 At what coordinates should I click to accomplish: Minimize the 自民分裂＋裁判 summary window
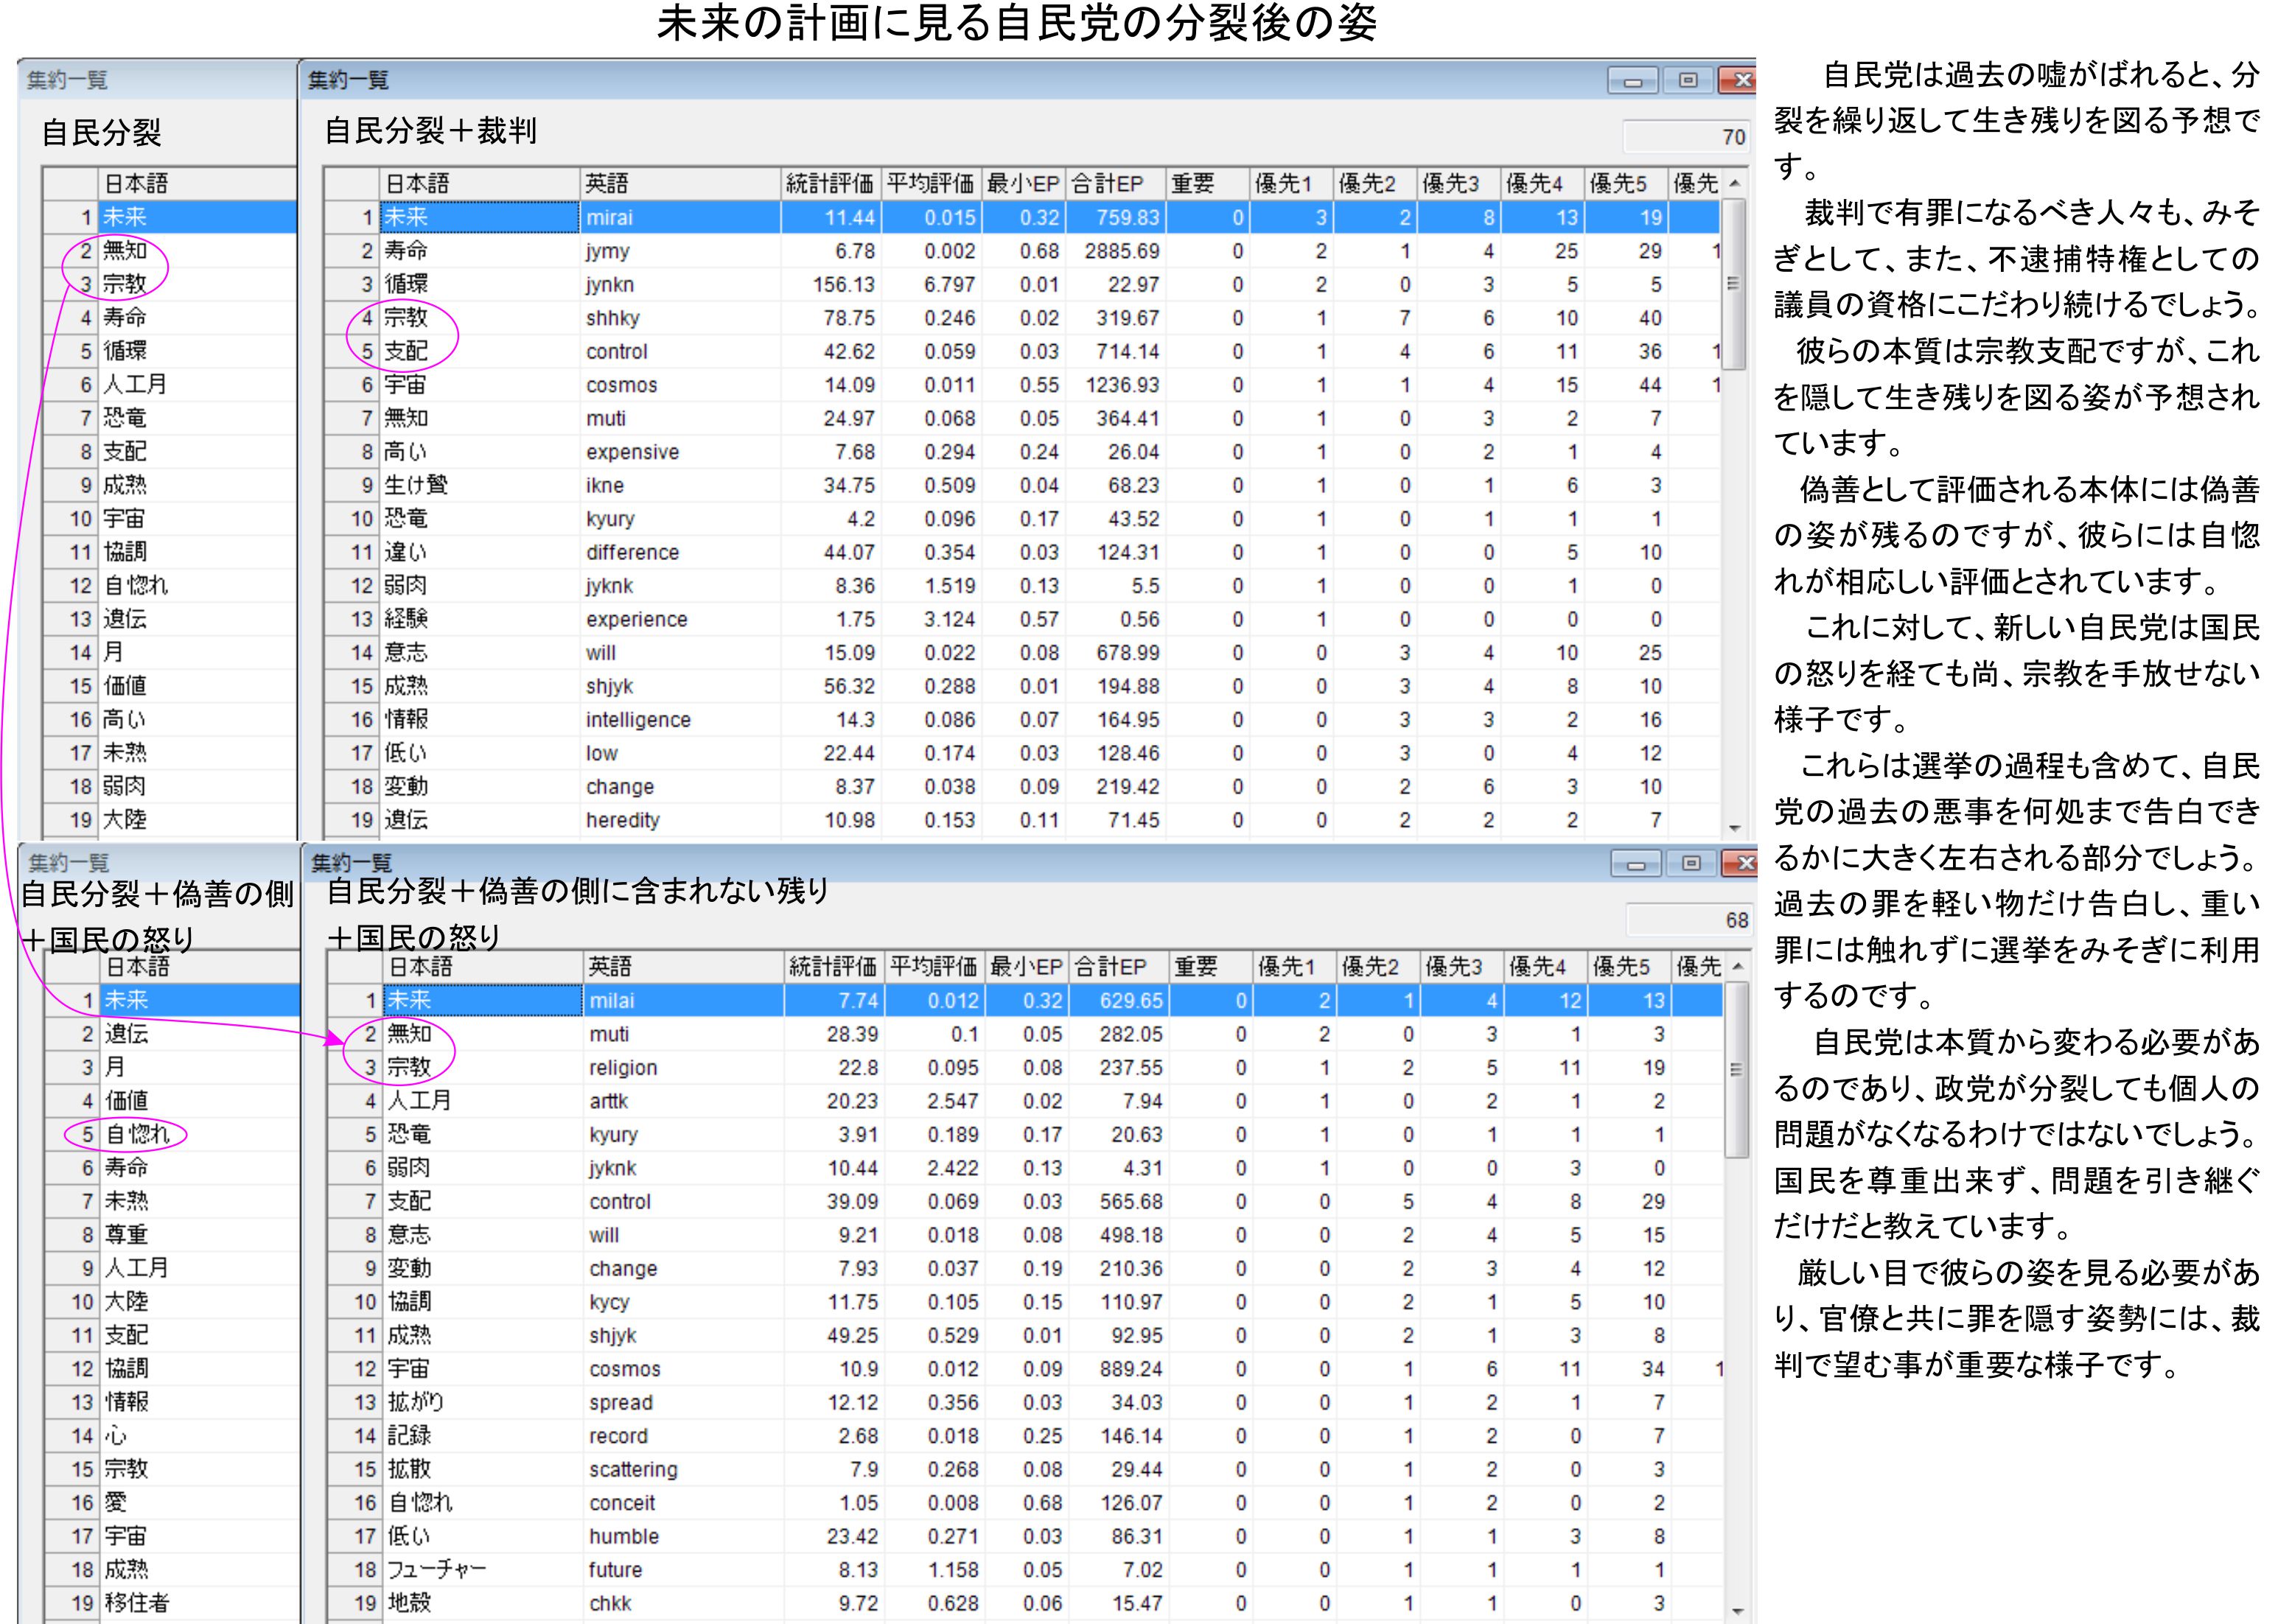[1632, 81]
